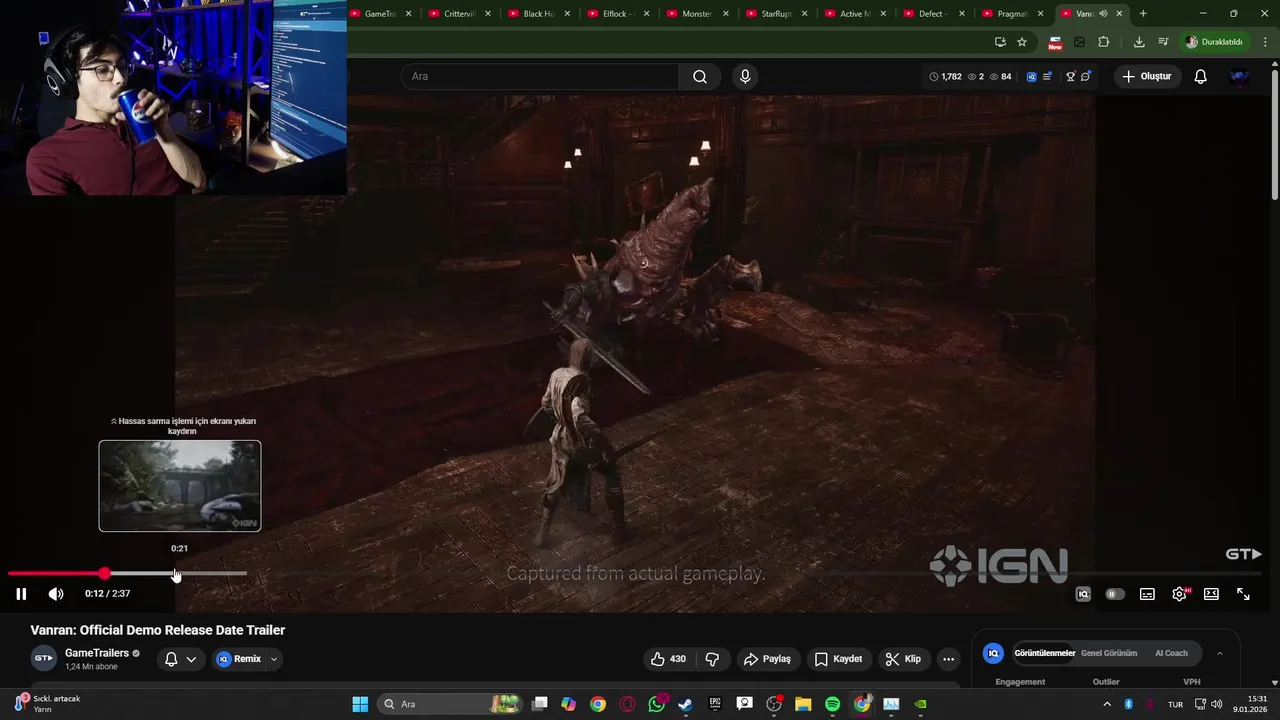Click the Klip scissors button
This screenshot has height=720, width=1280.
[902, 659]
